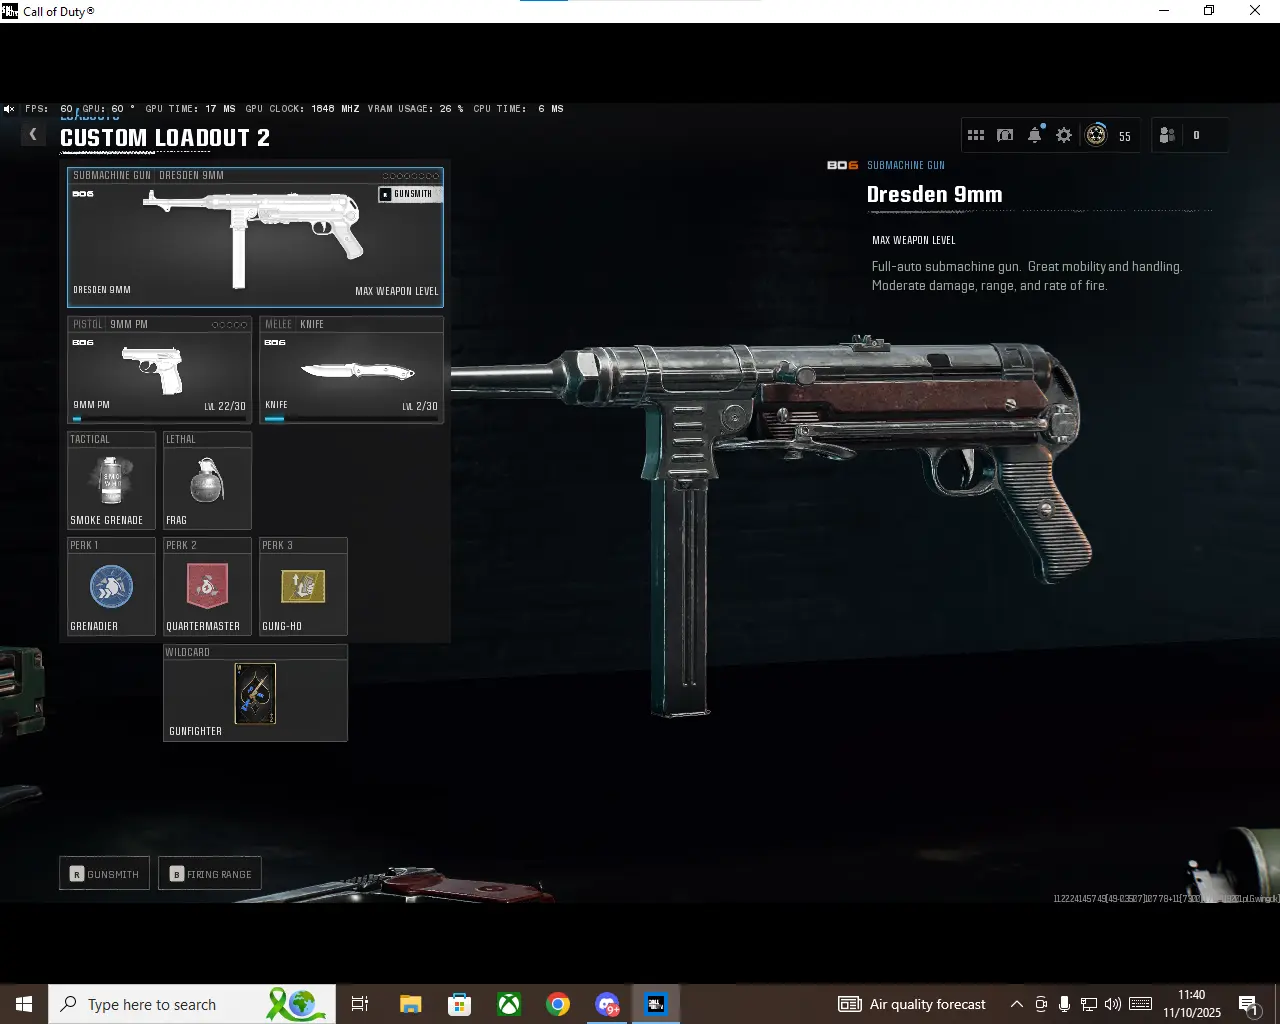Viewport: 1280px width, 1024px height.
Task: Open Gunsmith tag on the primary weapon
Action: click(408, 194)
